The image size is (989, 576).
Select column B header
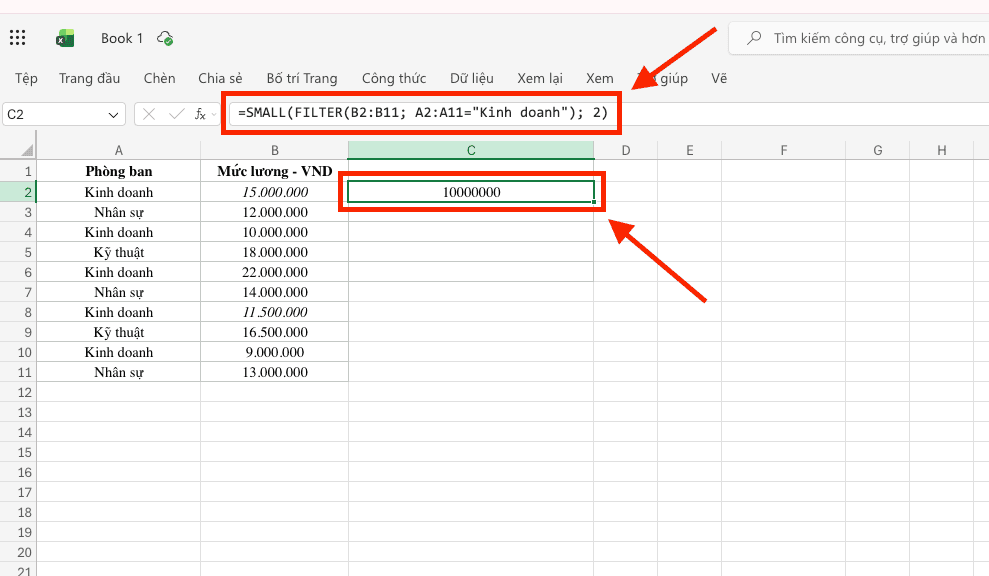274,150
